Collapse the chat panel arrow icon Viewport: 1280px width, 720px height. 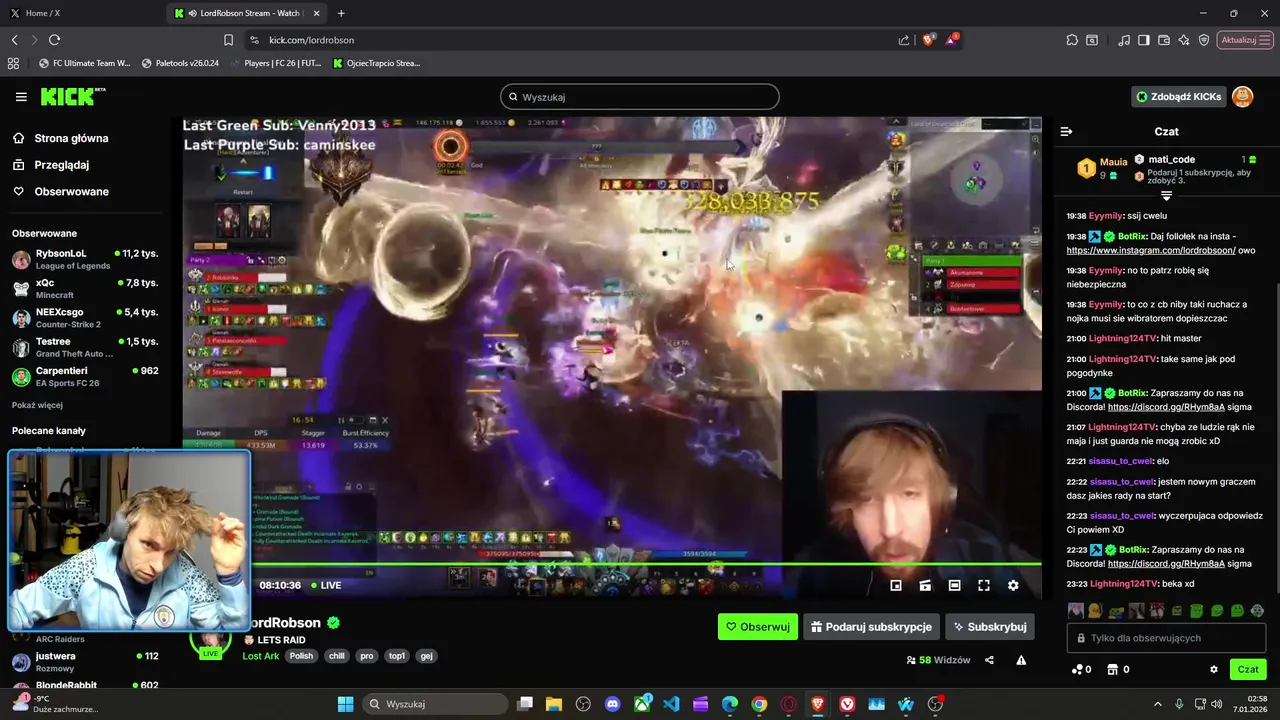(x=1066, y=131)
